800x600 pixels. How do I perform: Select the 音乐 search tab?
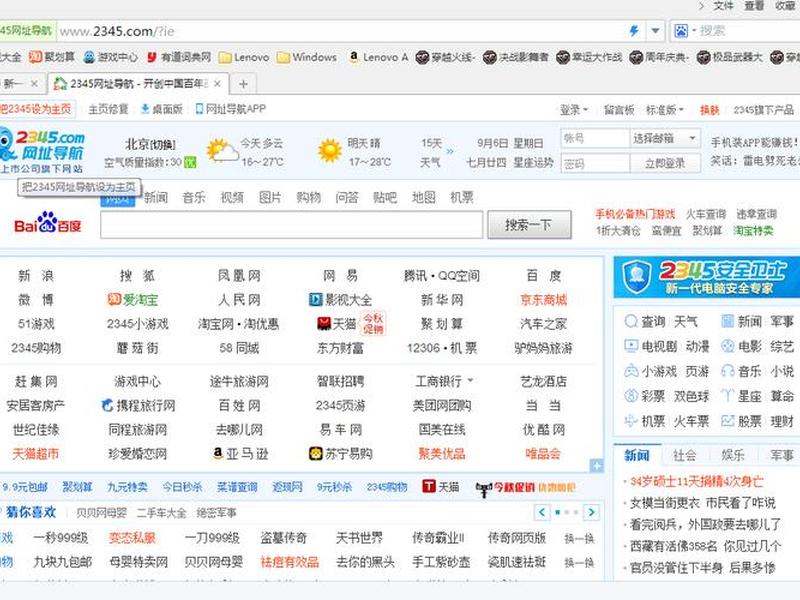[194, 197]
